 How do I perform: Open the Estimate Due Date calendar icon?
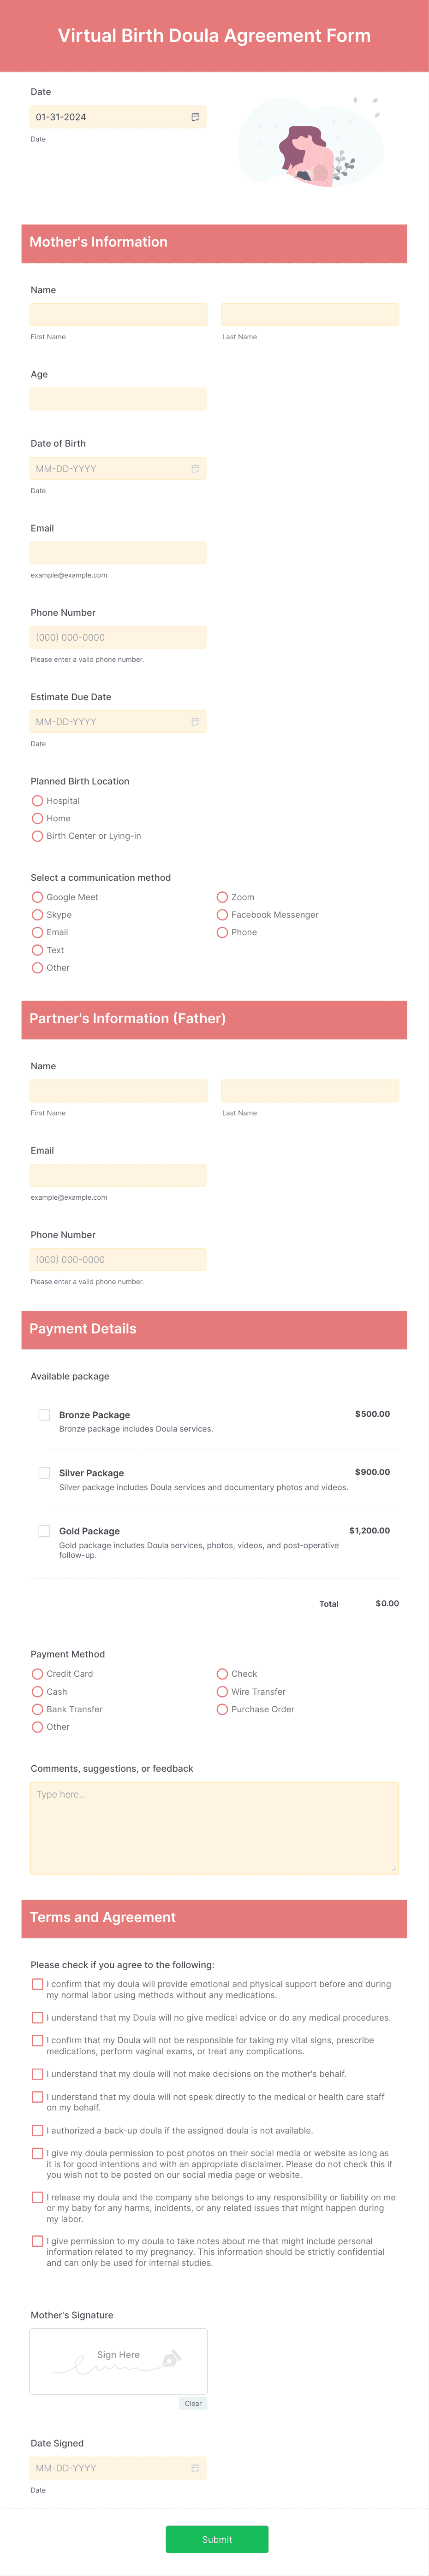pos(195,721)
